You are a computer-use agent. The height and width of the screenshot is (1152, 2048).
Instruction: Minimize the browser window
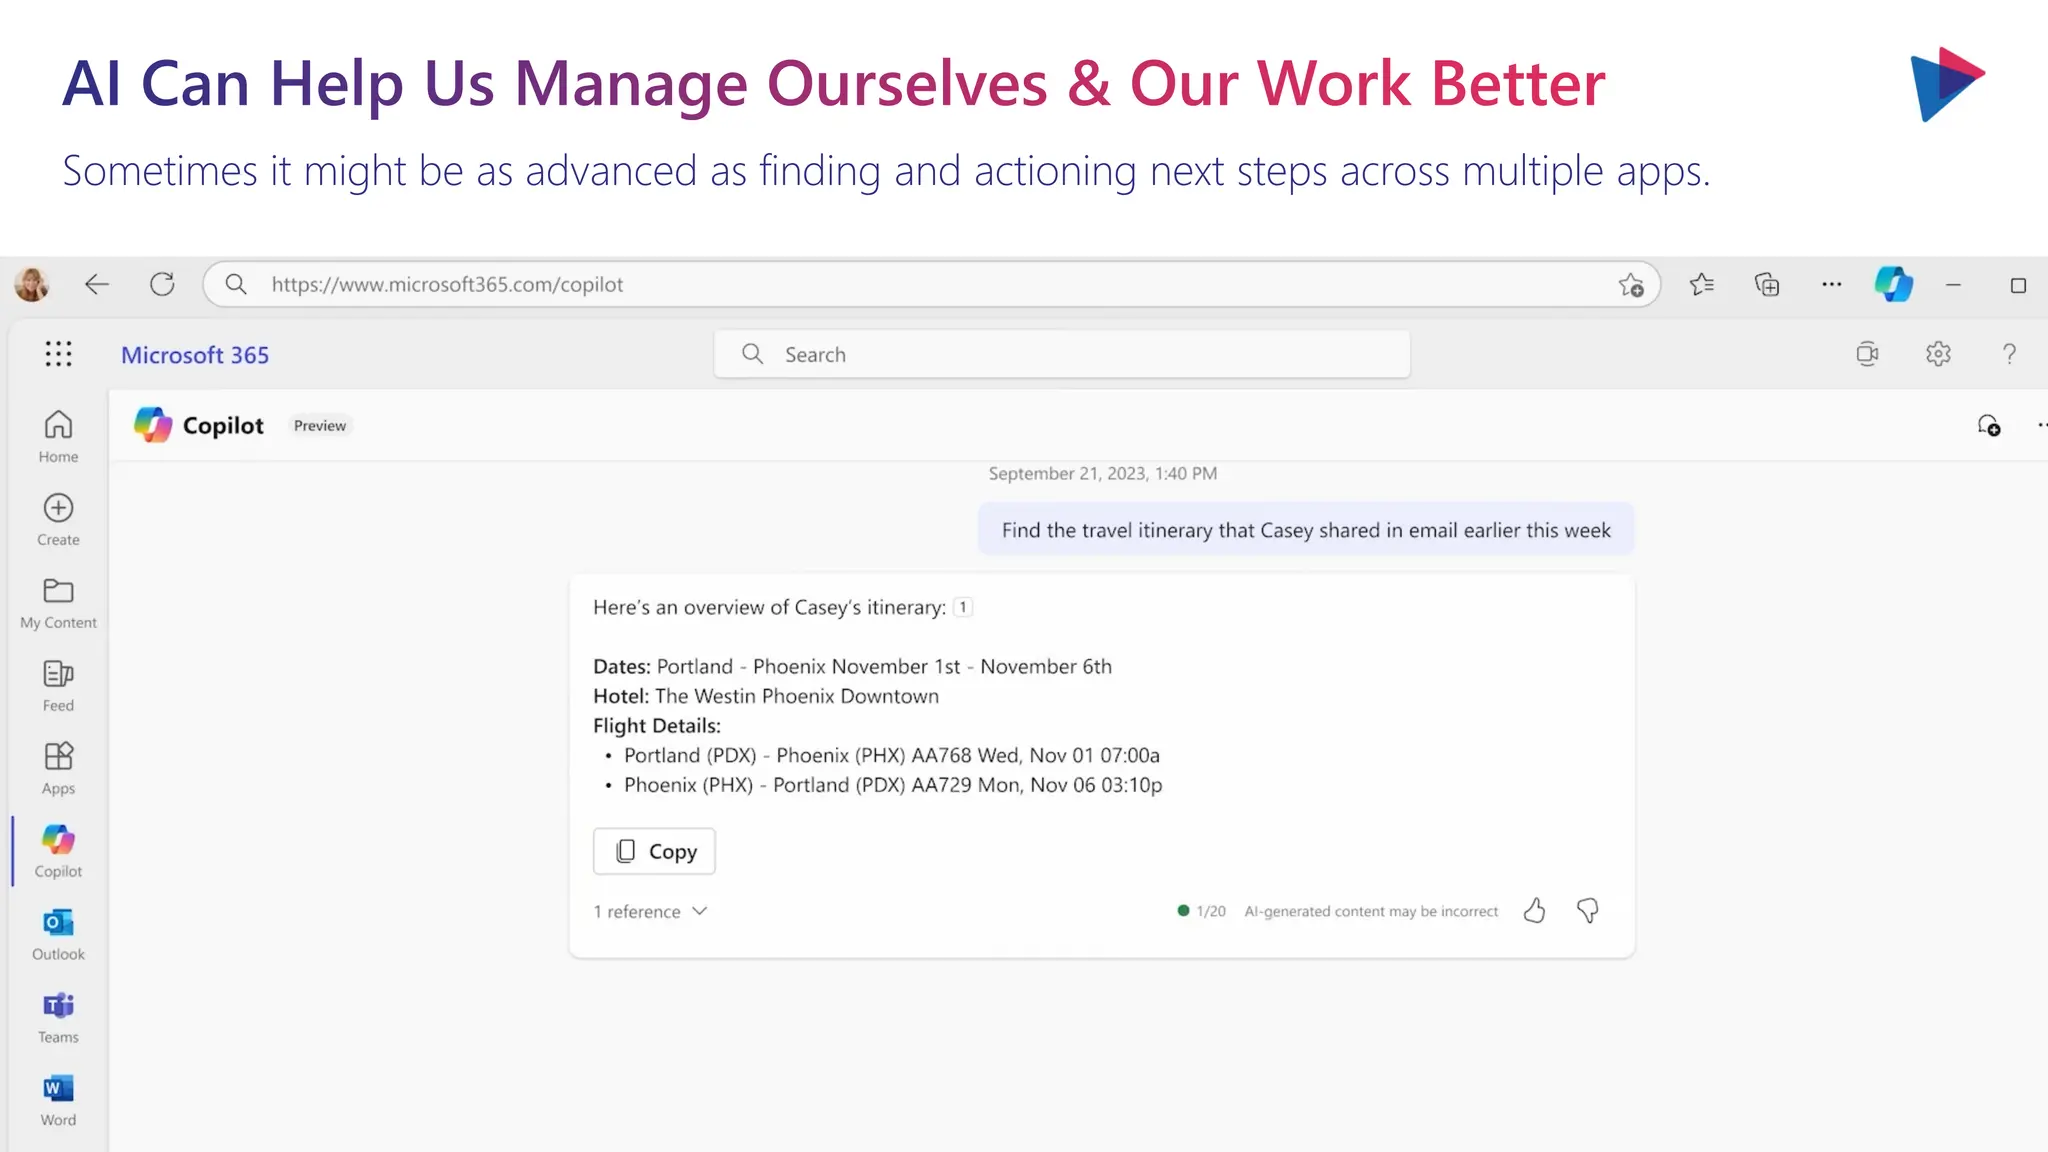tap(1953, 285)
